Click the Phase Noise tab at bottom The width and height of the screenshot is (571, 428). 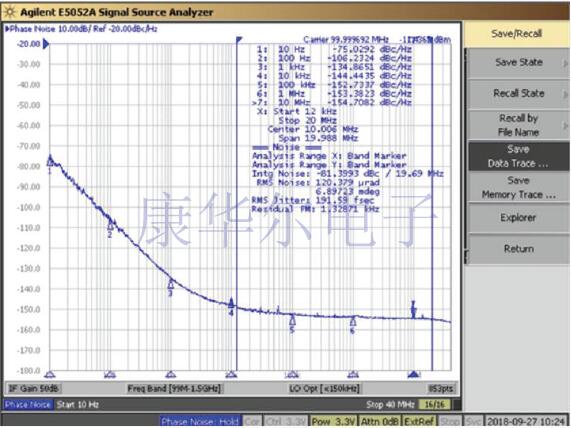point(28,405)
